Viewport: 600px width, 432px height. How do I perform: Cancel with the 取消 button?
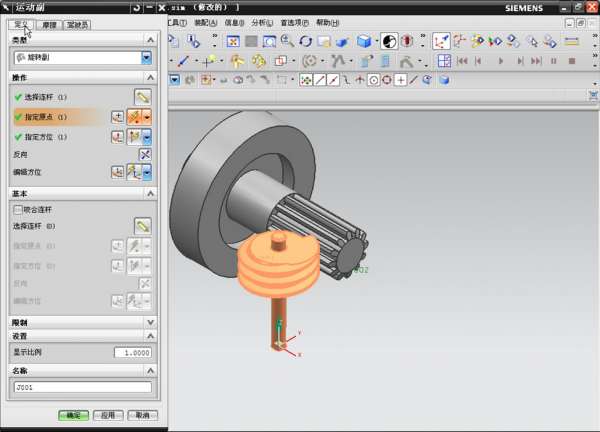[142, 415]
